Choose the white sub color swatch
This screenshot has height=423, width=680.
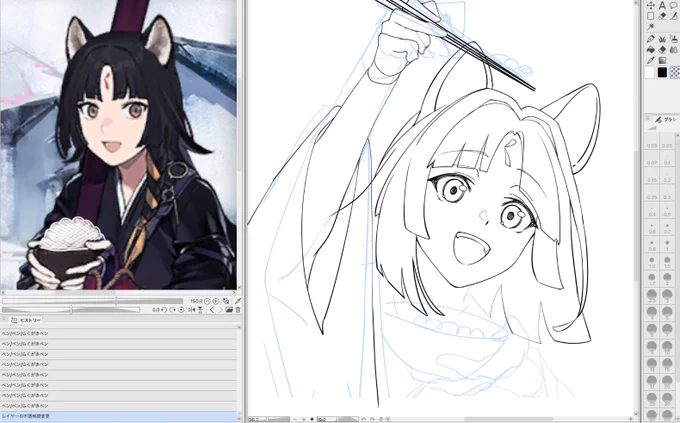pos(650,72)
